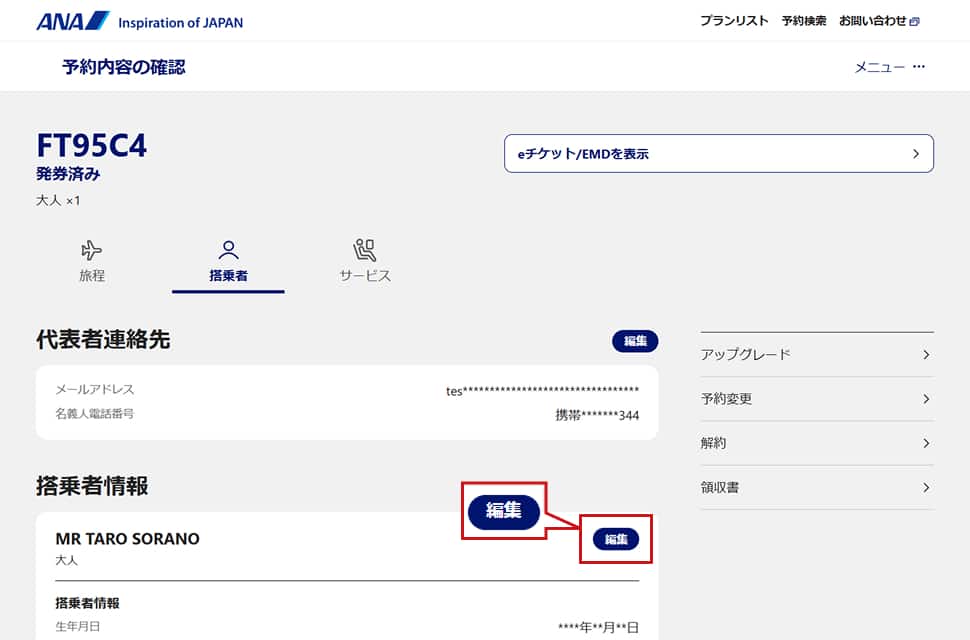Click the masked 名義人電話番号 value
The width and height of the screenshot is (970, 640).
597,415
